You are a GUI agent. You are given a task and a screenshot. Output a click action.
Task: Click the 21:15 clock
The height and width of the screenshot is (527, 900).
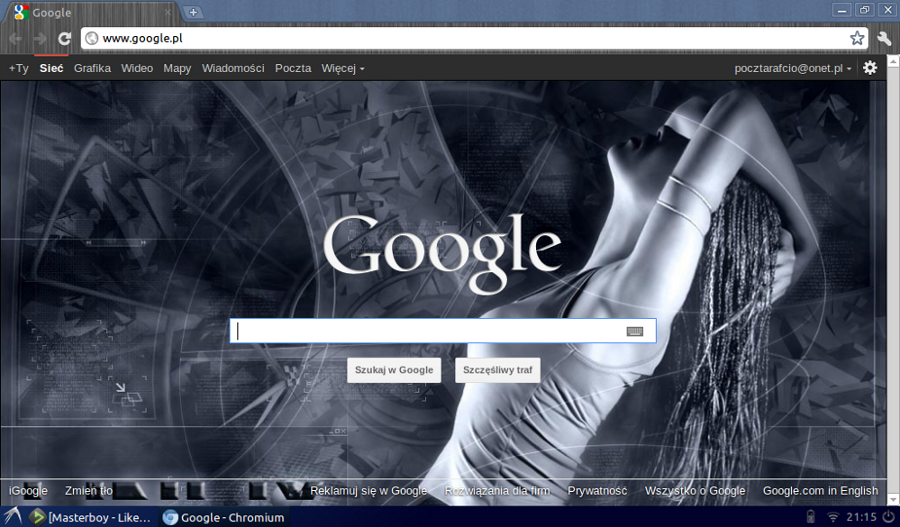[x=862, y=517]
